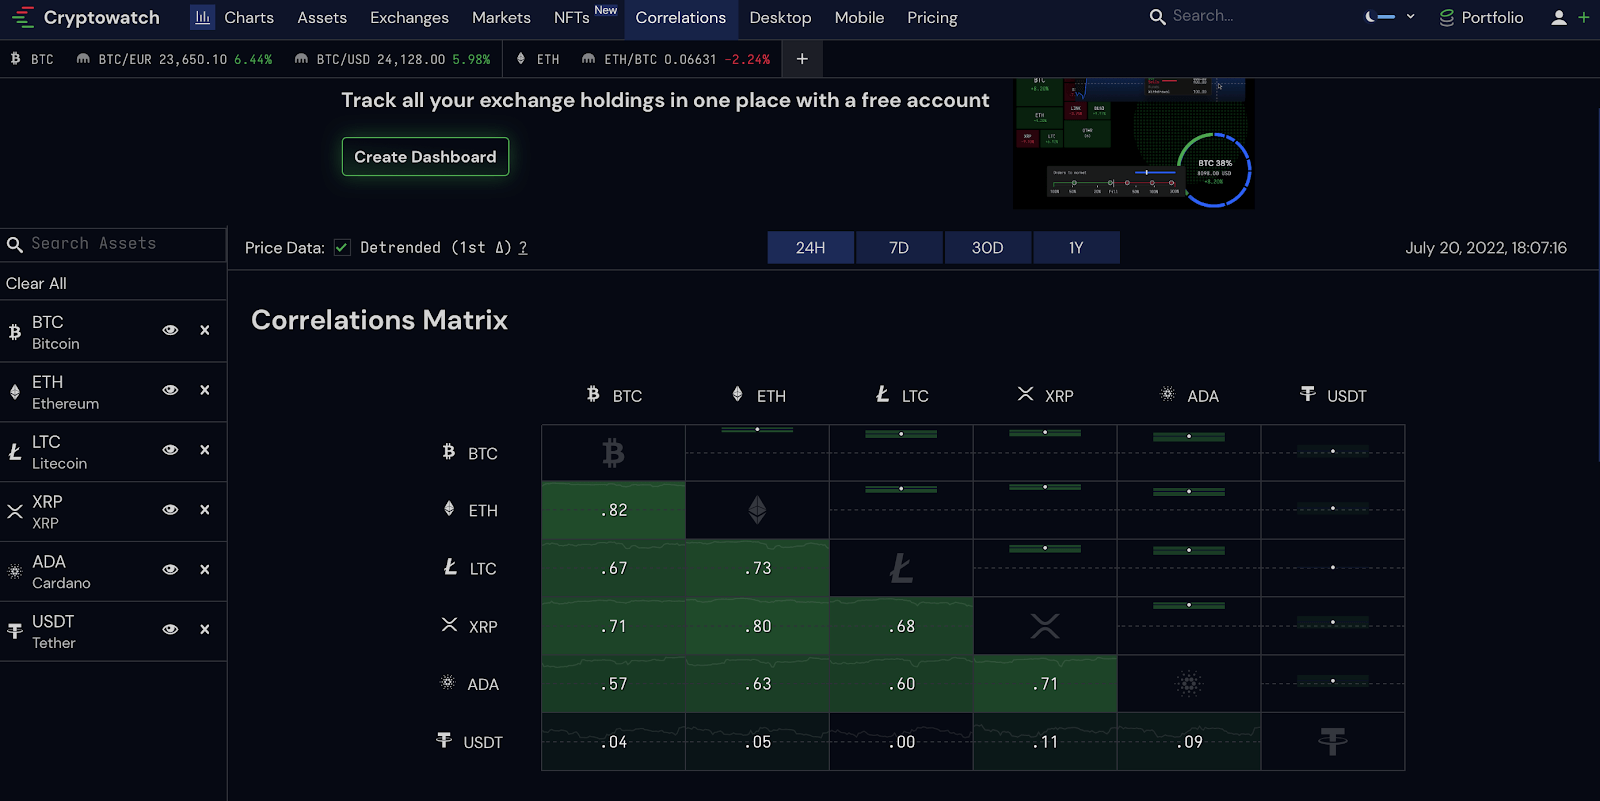Remove Tether with its X icon
The image size is (1600, 801).
205,629
